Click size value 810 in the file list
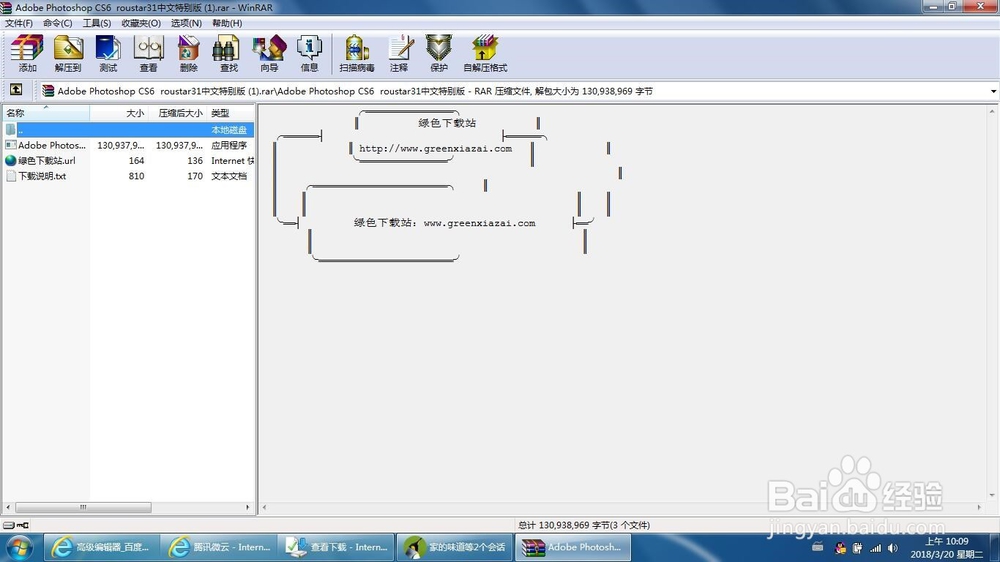 point(136,176)
